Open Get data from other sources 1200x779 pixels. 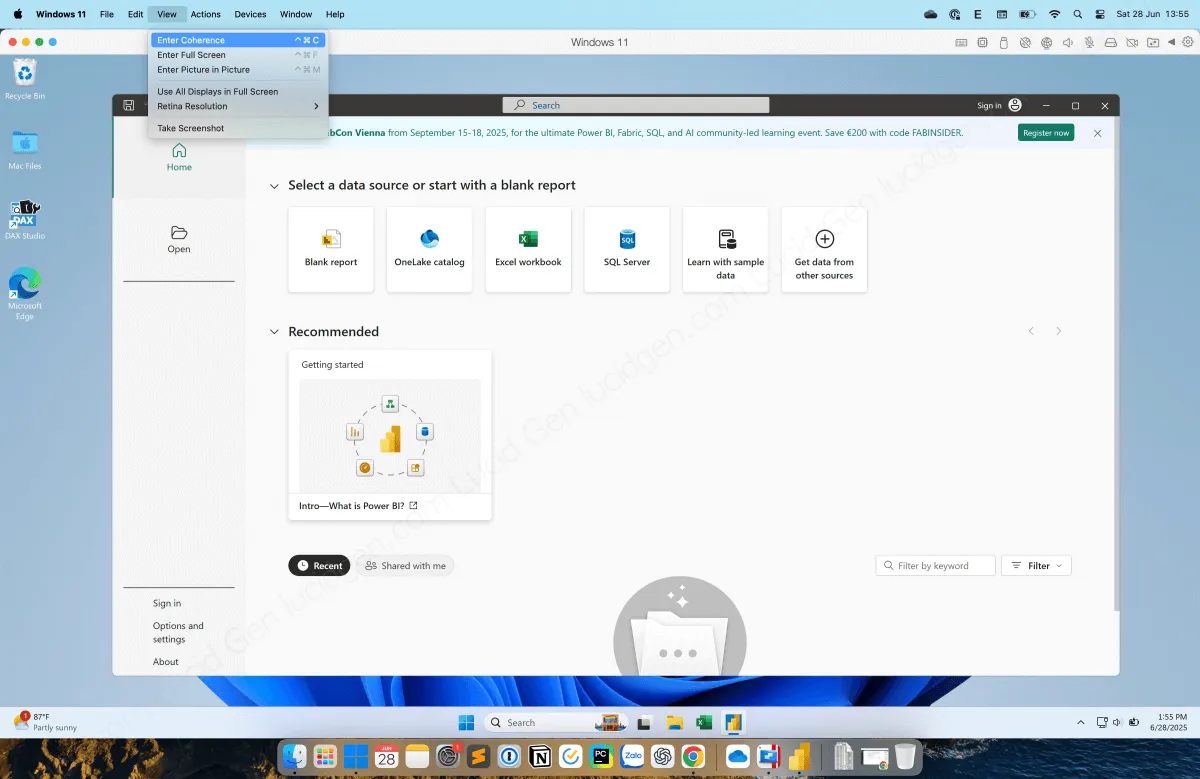point(824,249)
